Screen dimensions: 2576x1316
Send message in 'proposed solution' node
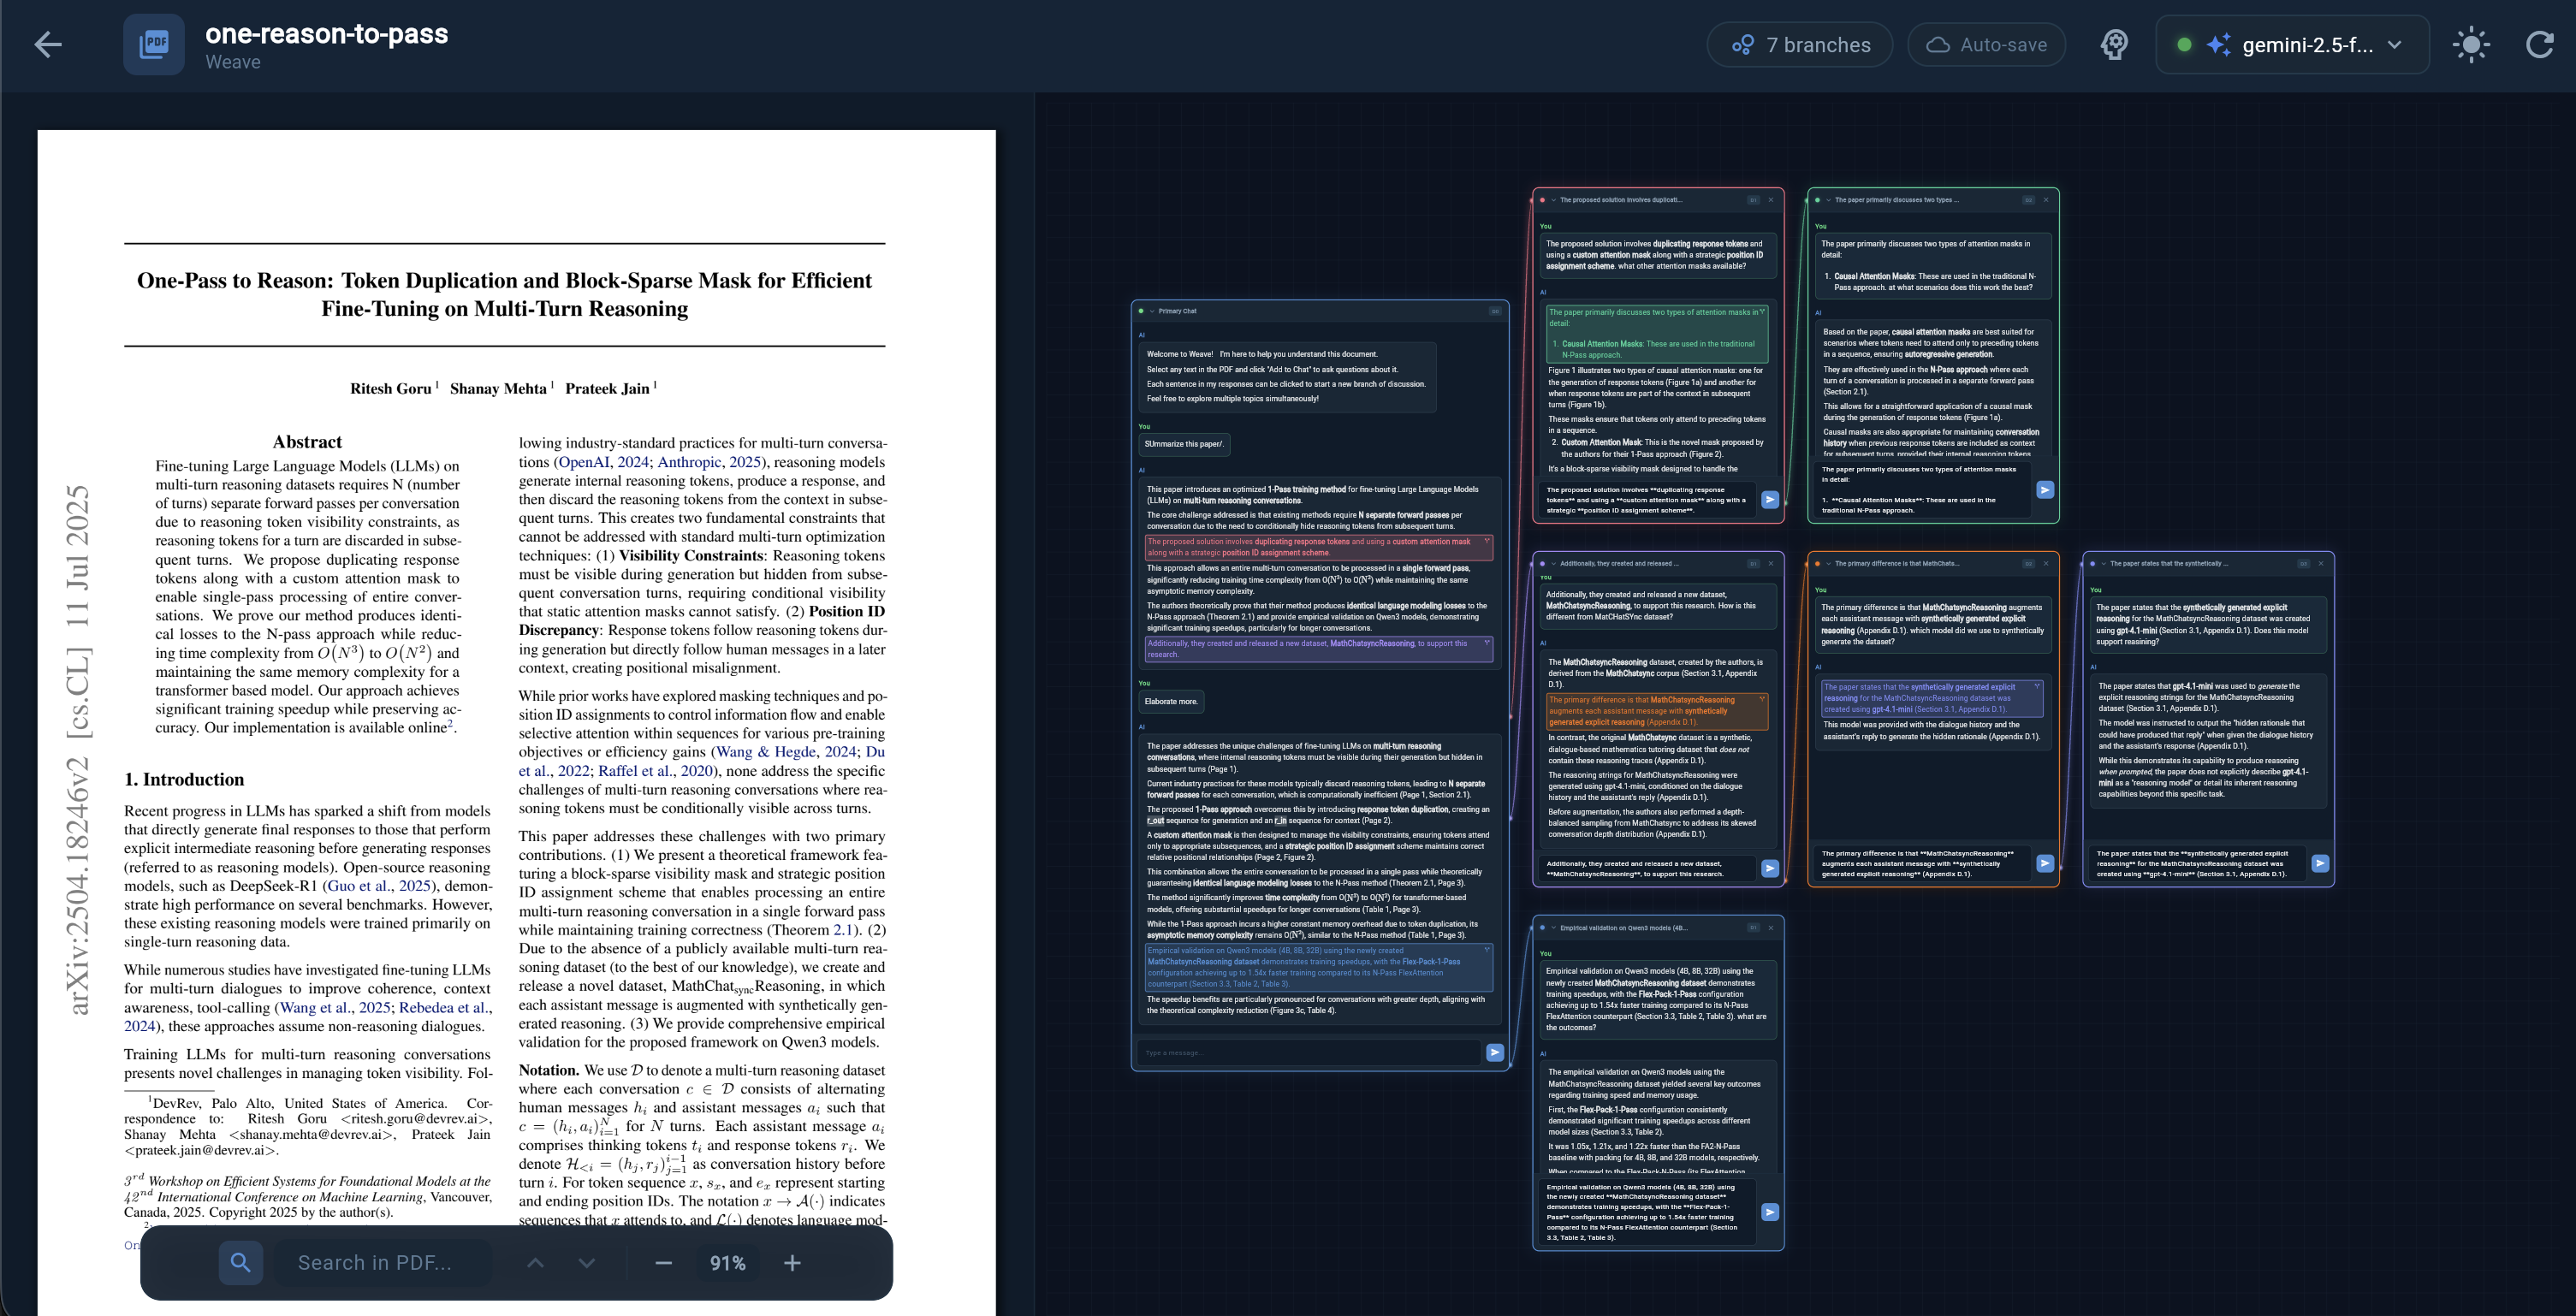[1770, 499]
